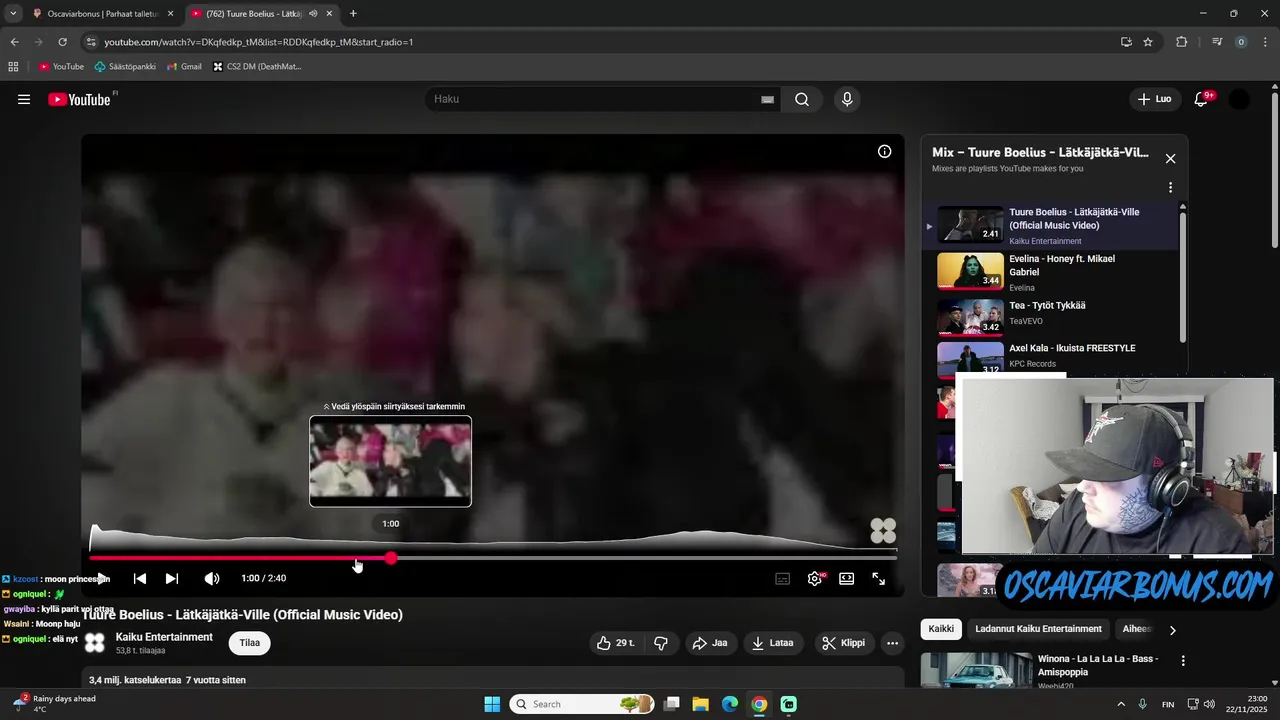The width and height of the screenshot is (1280, 720).
Task: Open Microsoft Edge from the taskbar
Action: coord(730,704)
